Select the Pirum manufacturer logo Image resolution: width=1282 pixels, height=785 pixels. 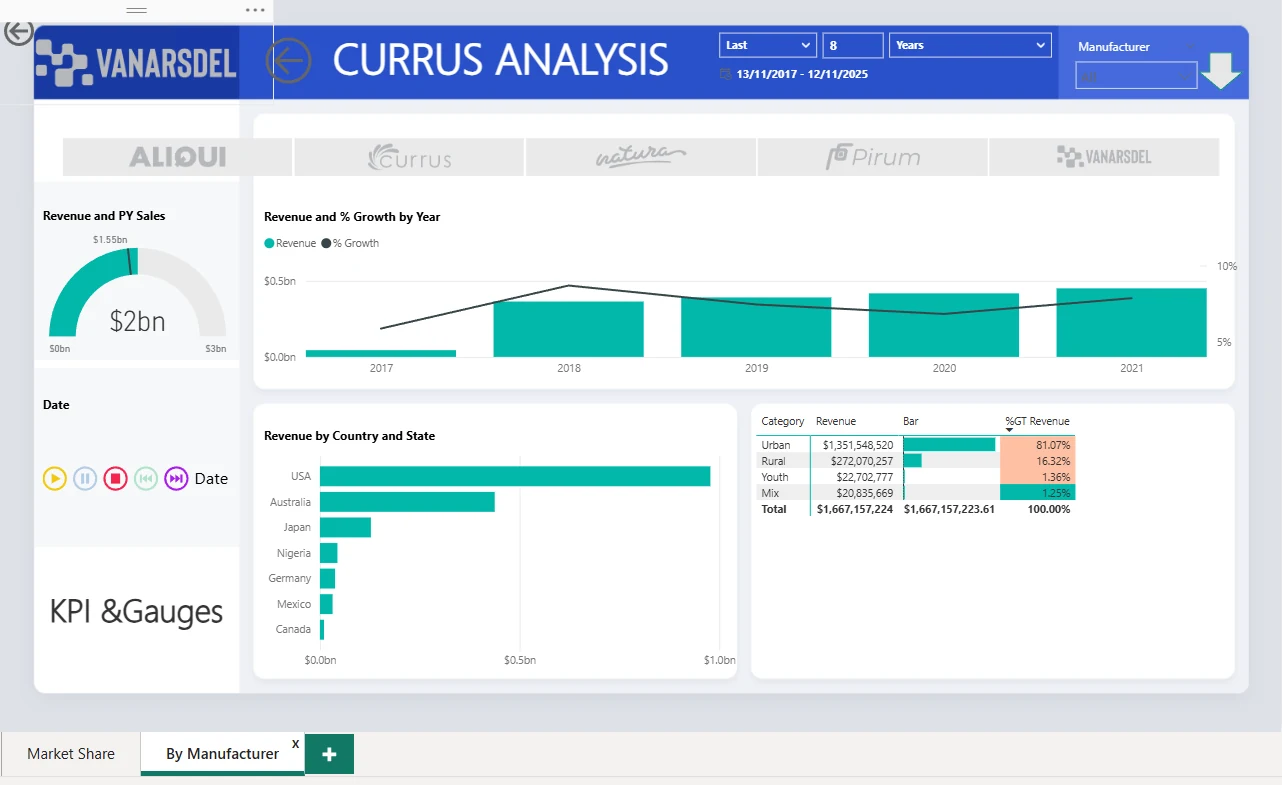872,157
